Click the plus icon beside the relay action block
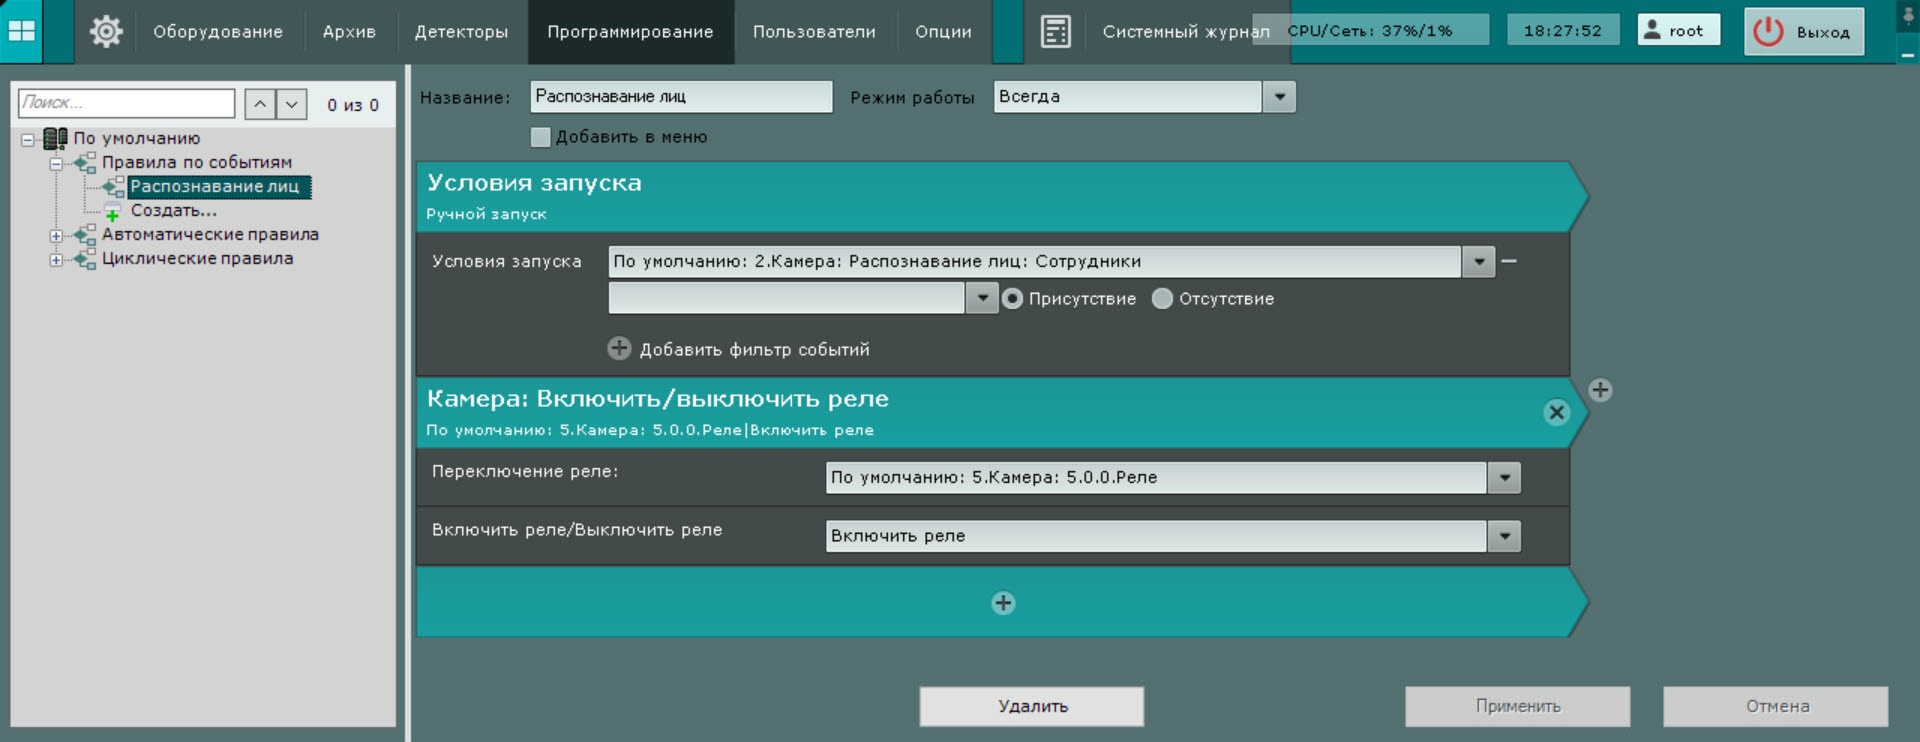The width and height of the screenshot is (1920, 742). coord(1600,390)
